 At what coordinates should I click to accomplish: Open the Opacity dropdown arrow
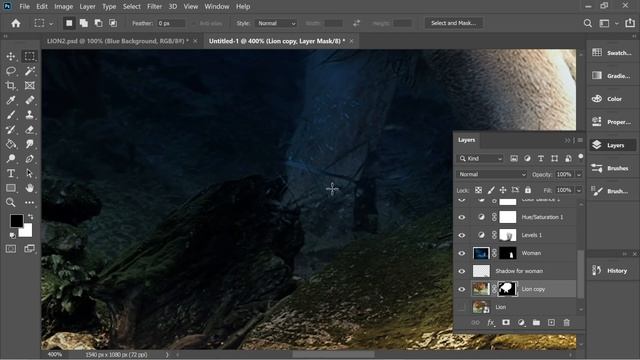579,174
